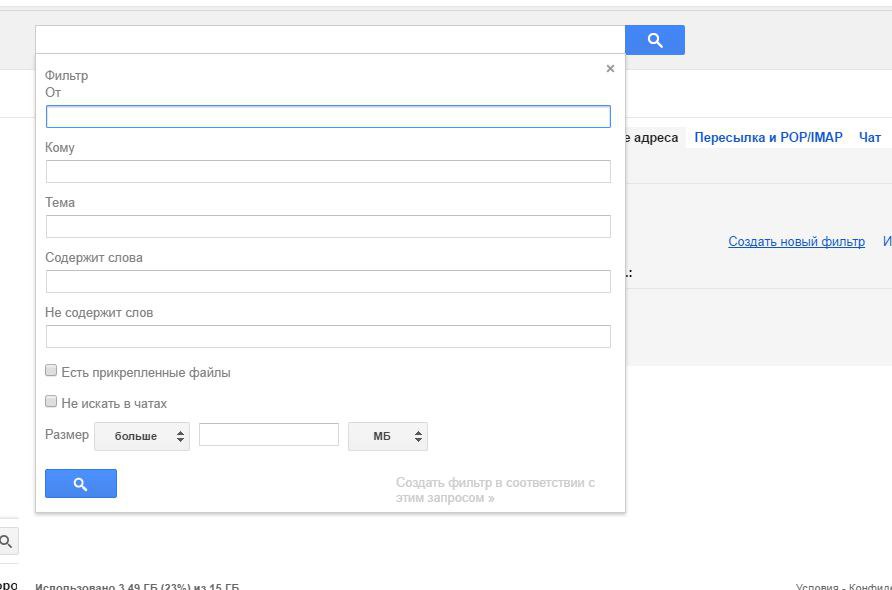Click into the Кому recipient field
This screenshot has height=590, width=892.
tap(328, 172)
